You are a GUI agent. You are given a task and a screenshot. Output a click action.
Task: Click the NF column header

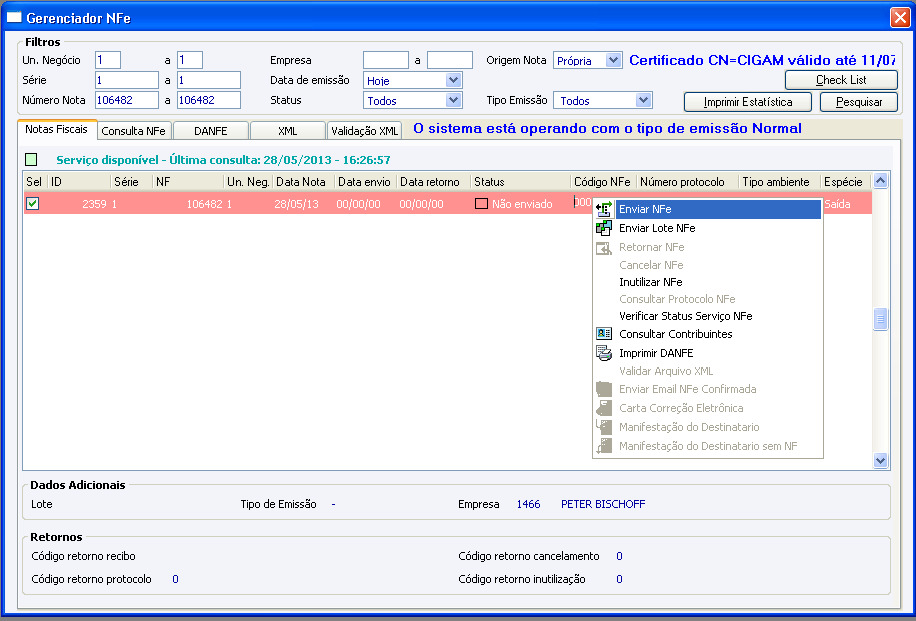coord(188,182)
